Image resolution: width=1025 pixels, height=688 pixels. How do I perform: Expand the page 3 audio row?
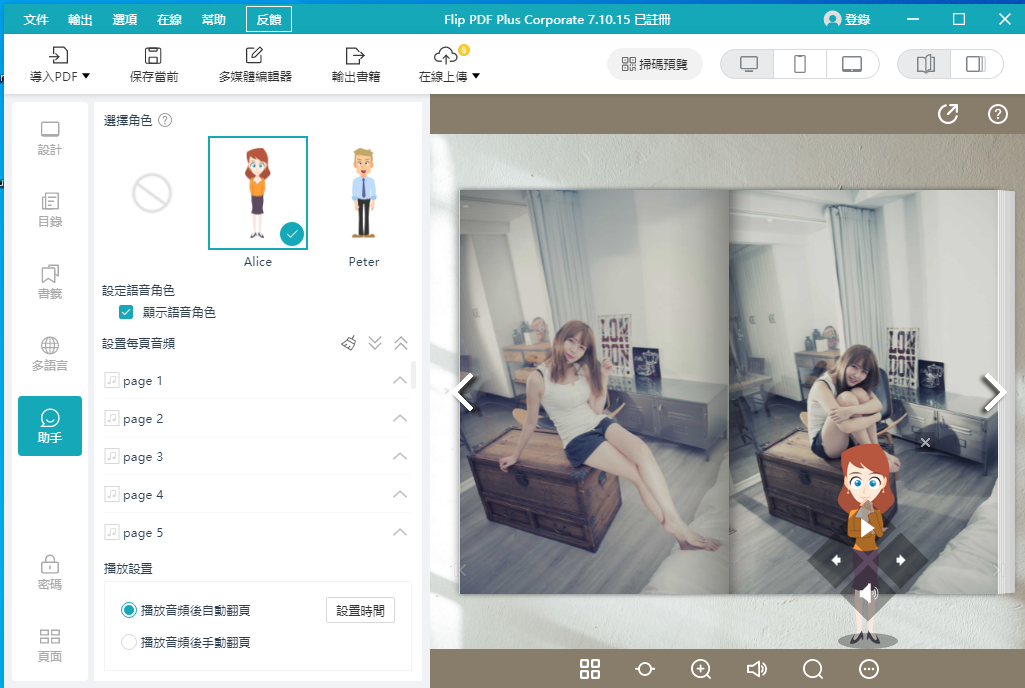(400, 457)
